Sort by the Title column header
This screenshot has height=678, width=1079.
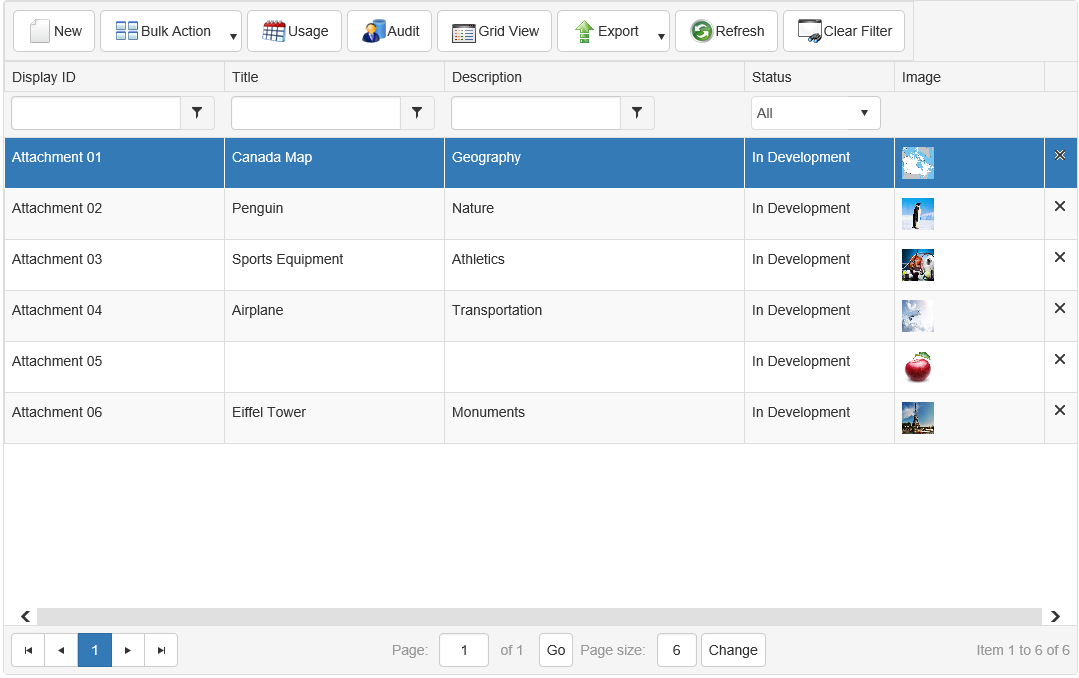pos(245,77)
